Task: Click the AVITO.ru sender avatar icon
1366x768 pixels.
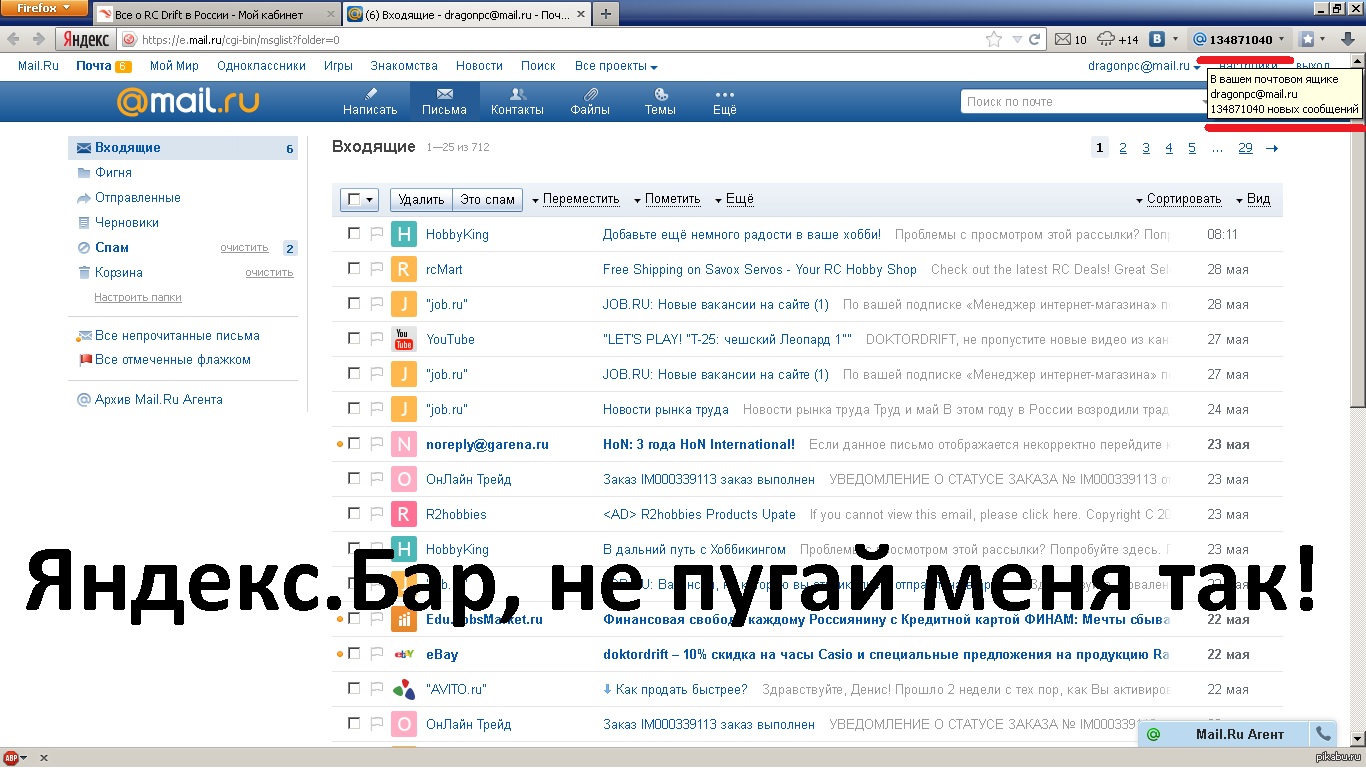Action: pos(403,689)
